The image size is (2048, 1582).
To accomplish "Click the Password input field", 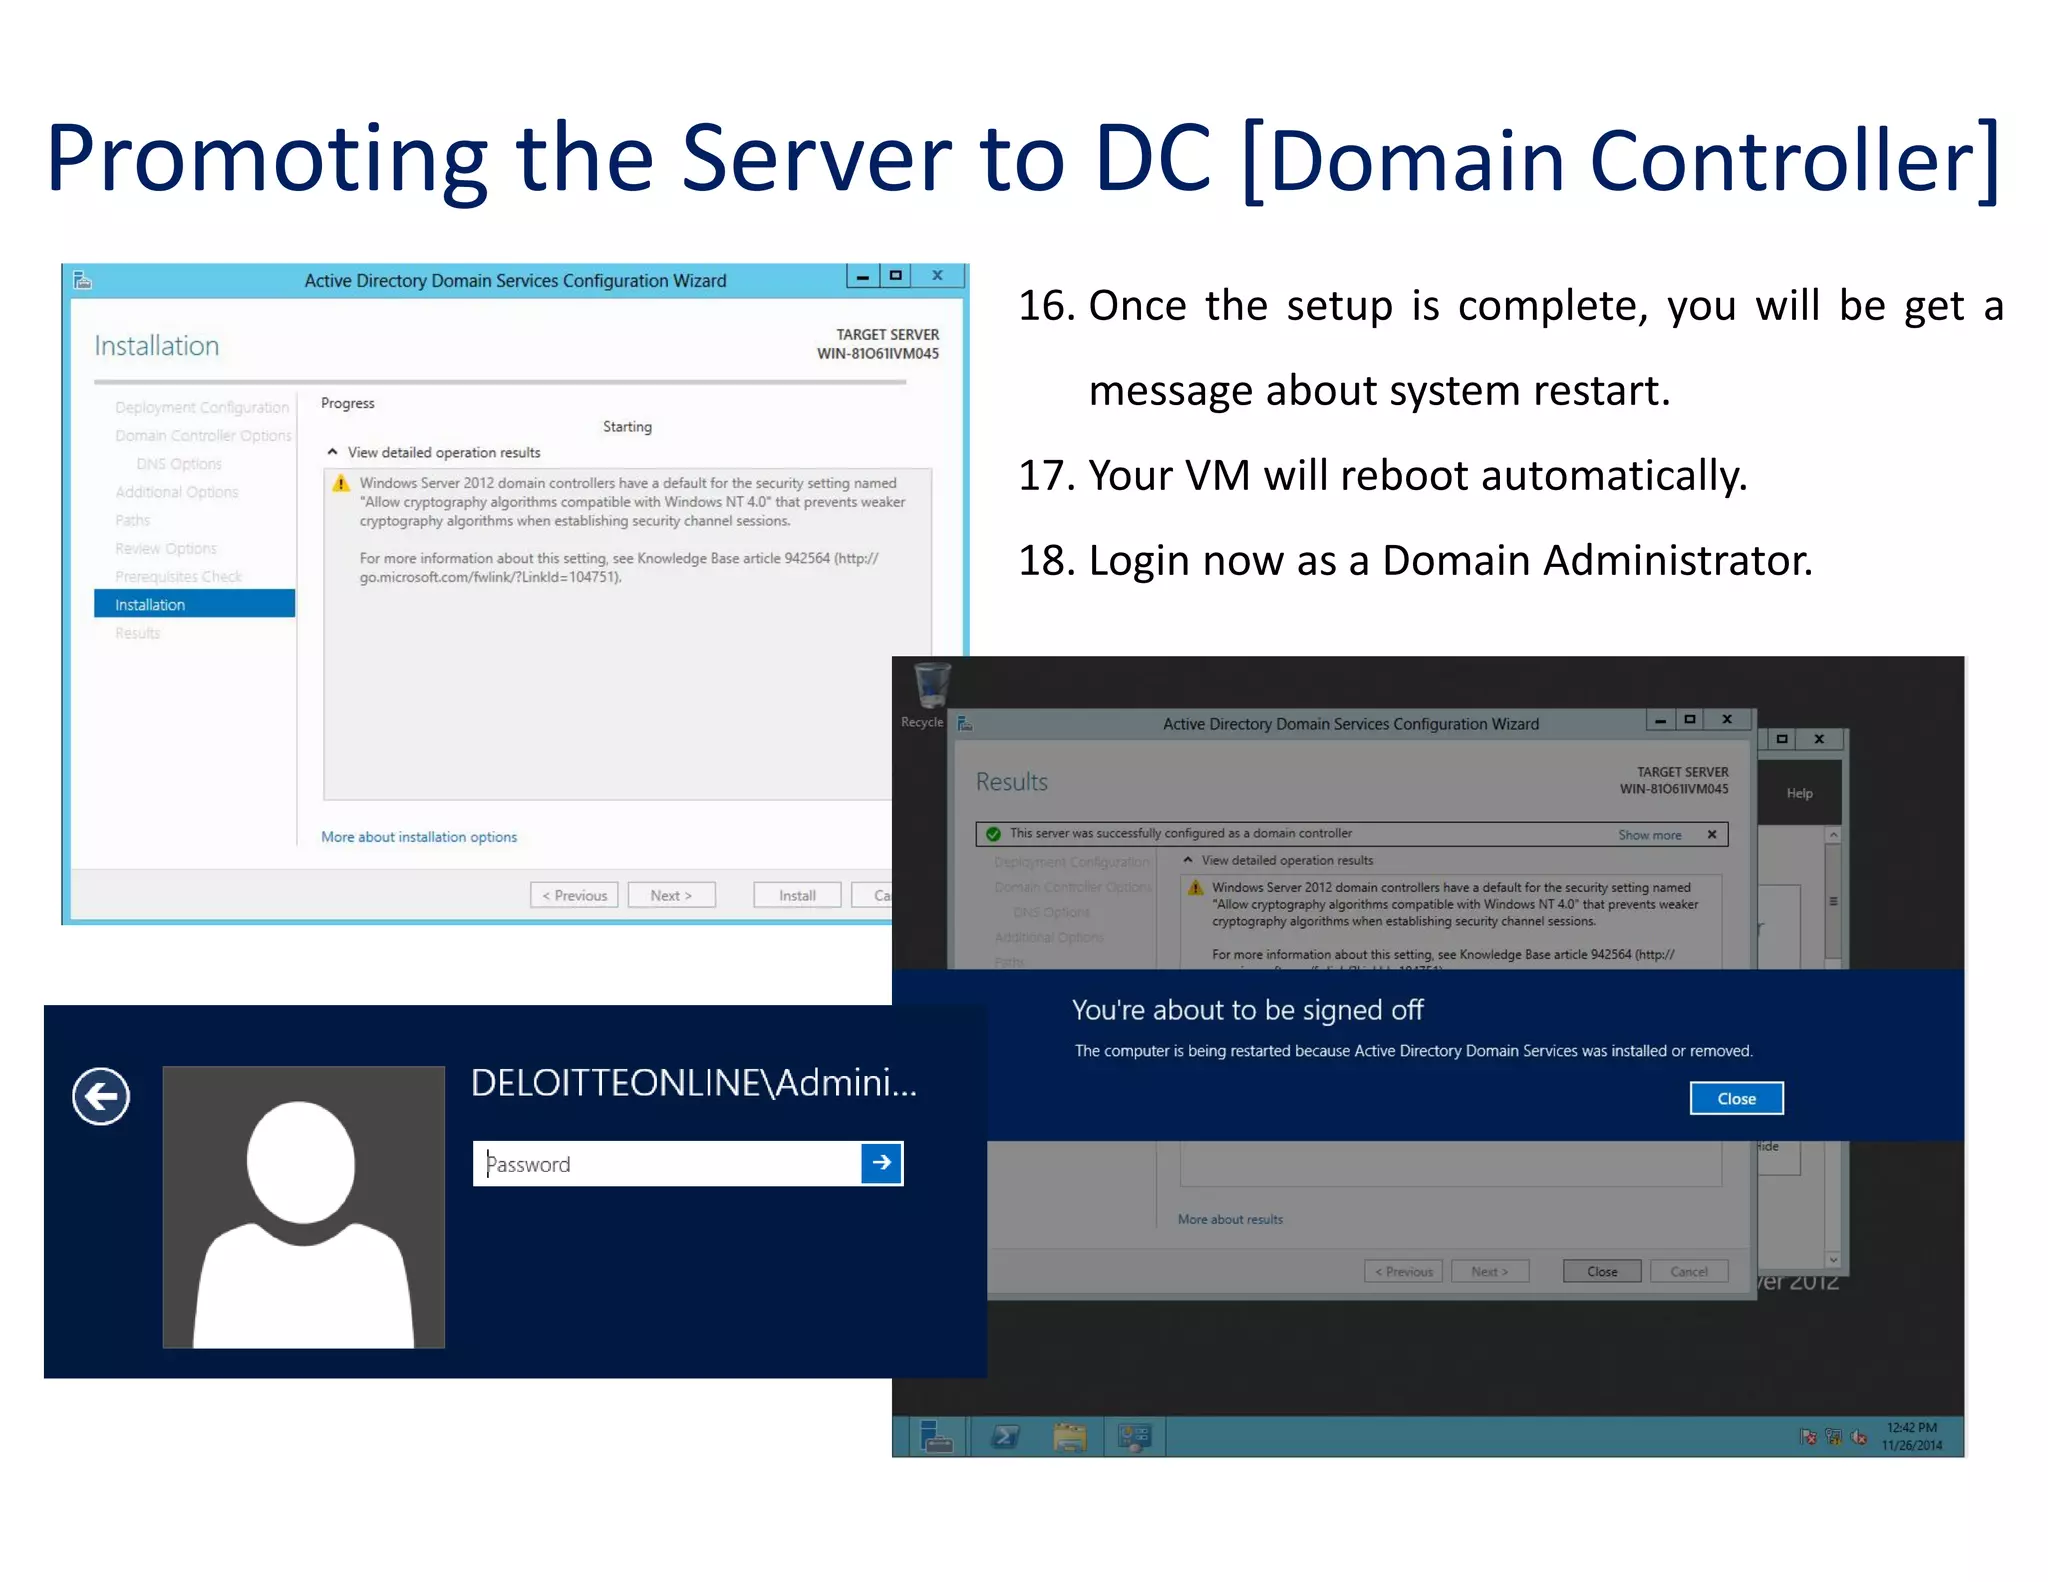I will [667, 1164].
